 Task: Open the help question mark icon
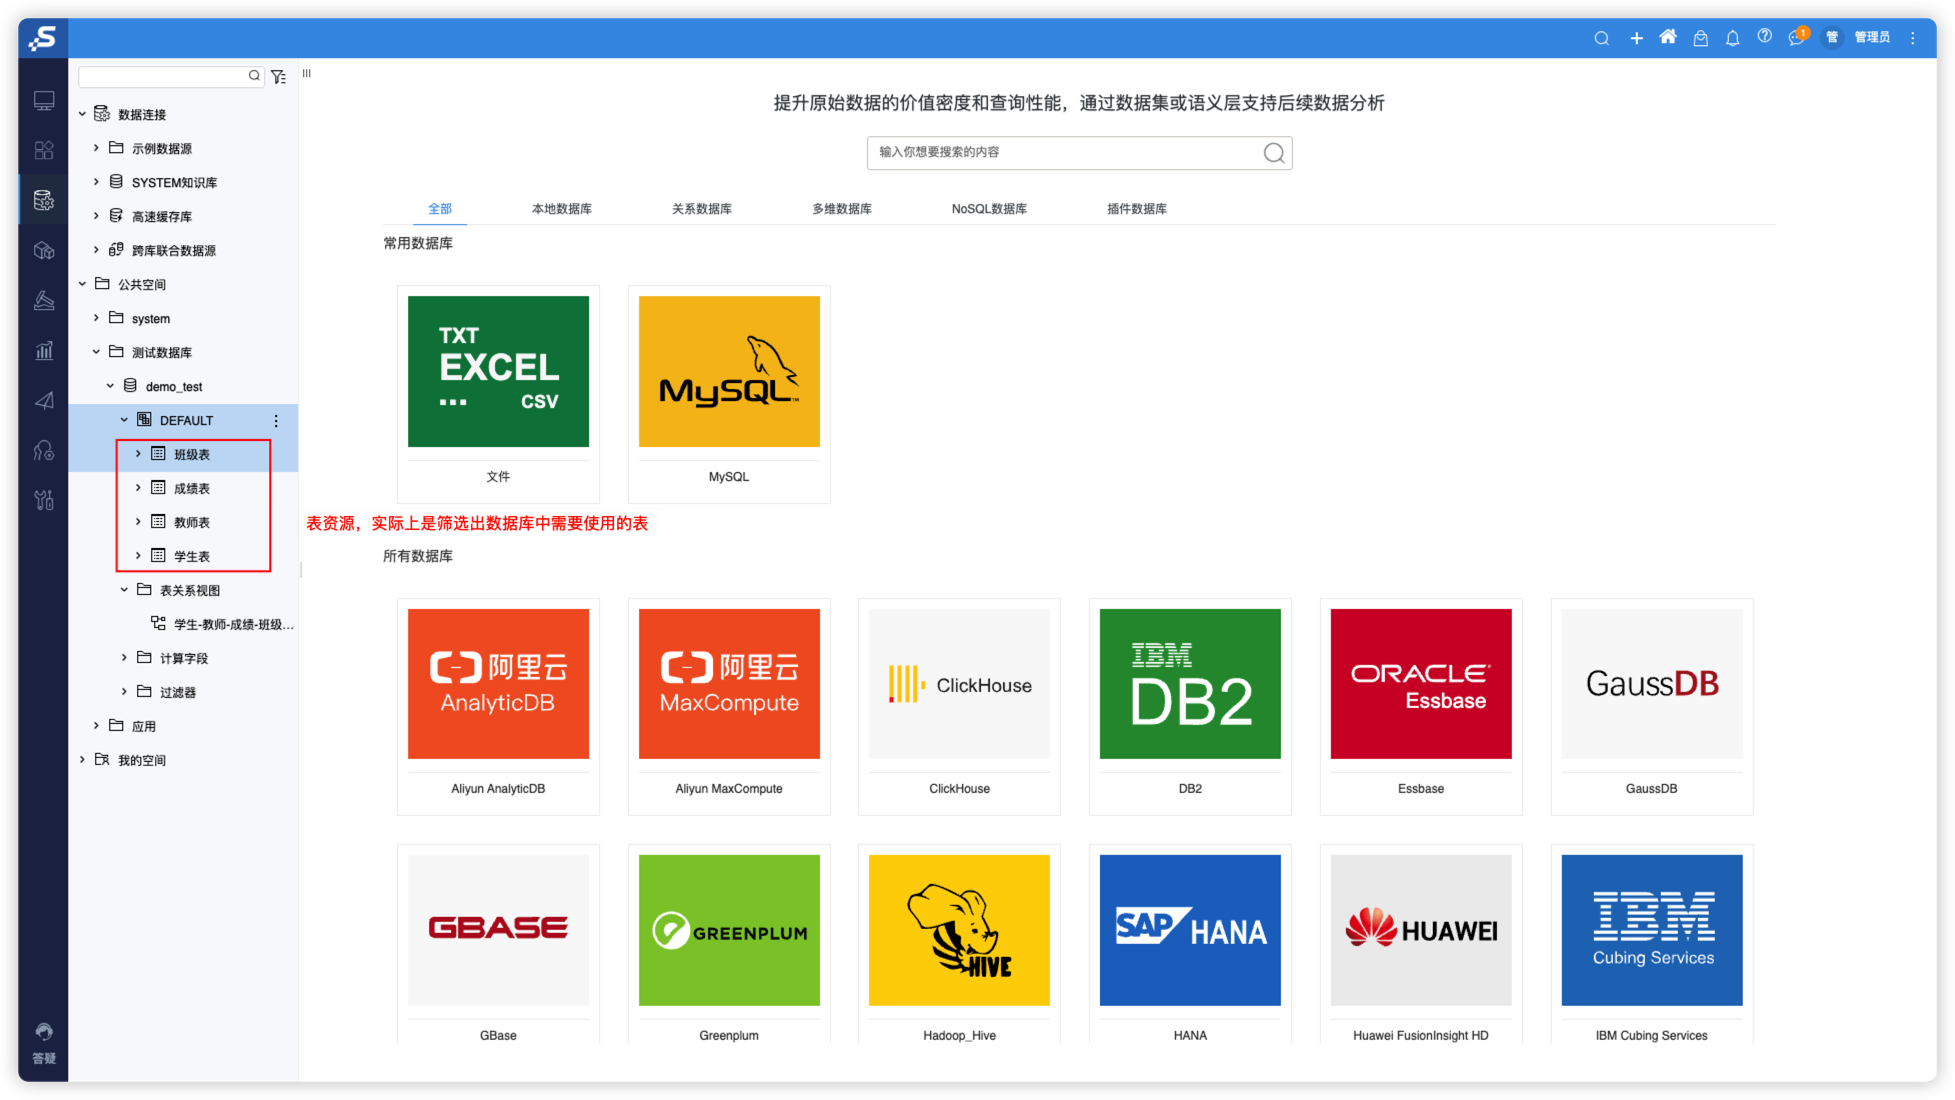[x=1764, y=36]
